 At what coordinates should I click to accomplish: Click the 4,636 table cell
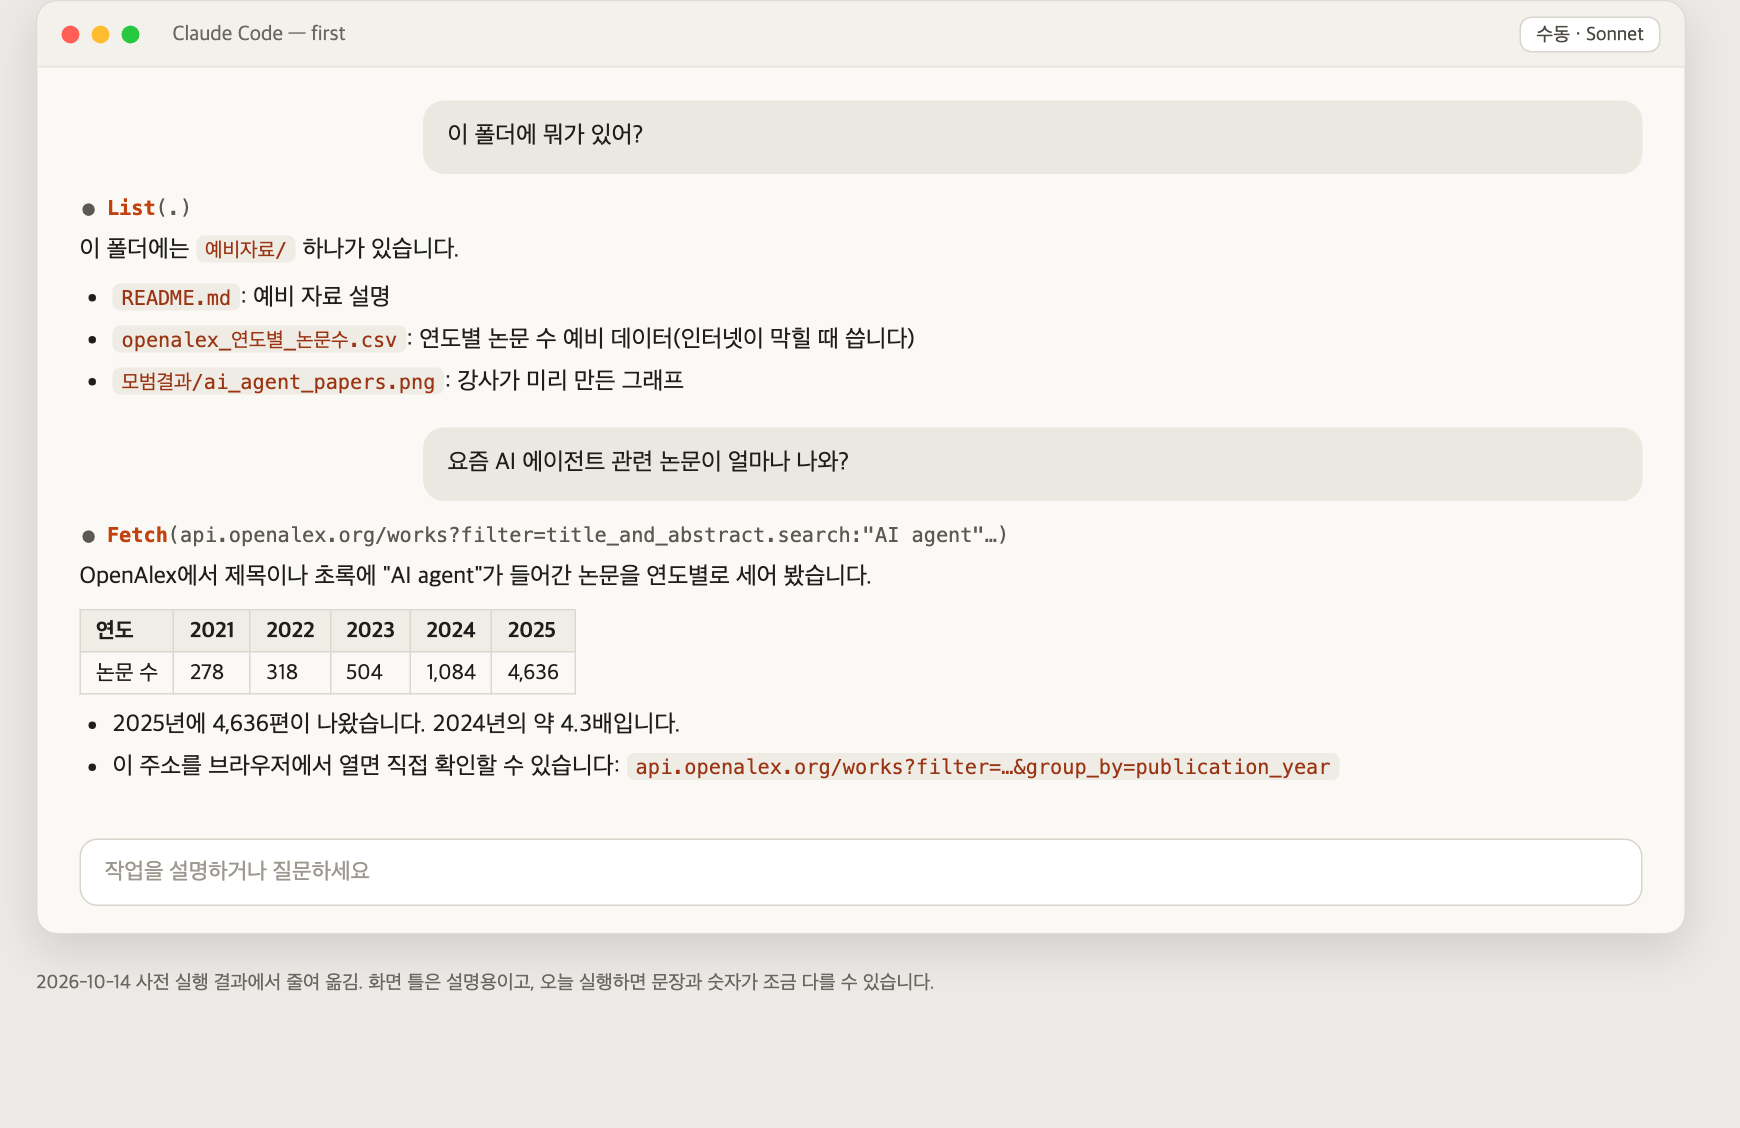tap(532, 672)
